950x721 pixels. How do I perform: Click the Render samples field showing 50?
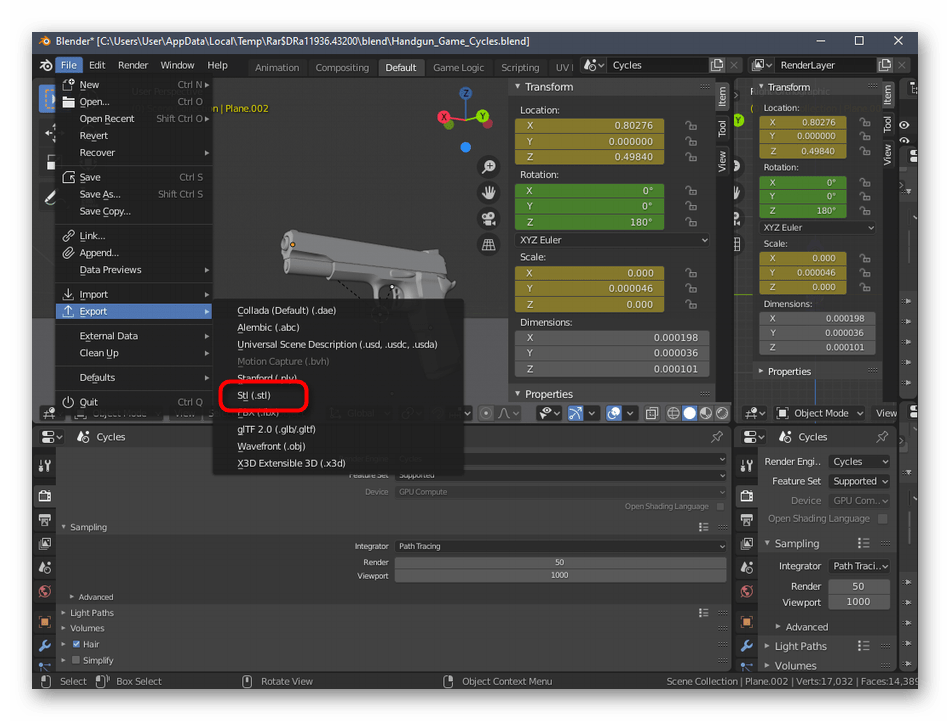(560, 562)
